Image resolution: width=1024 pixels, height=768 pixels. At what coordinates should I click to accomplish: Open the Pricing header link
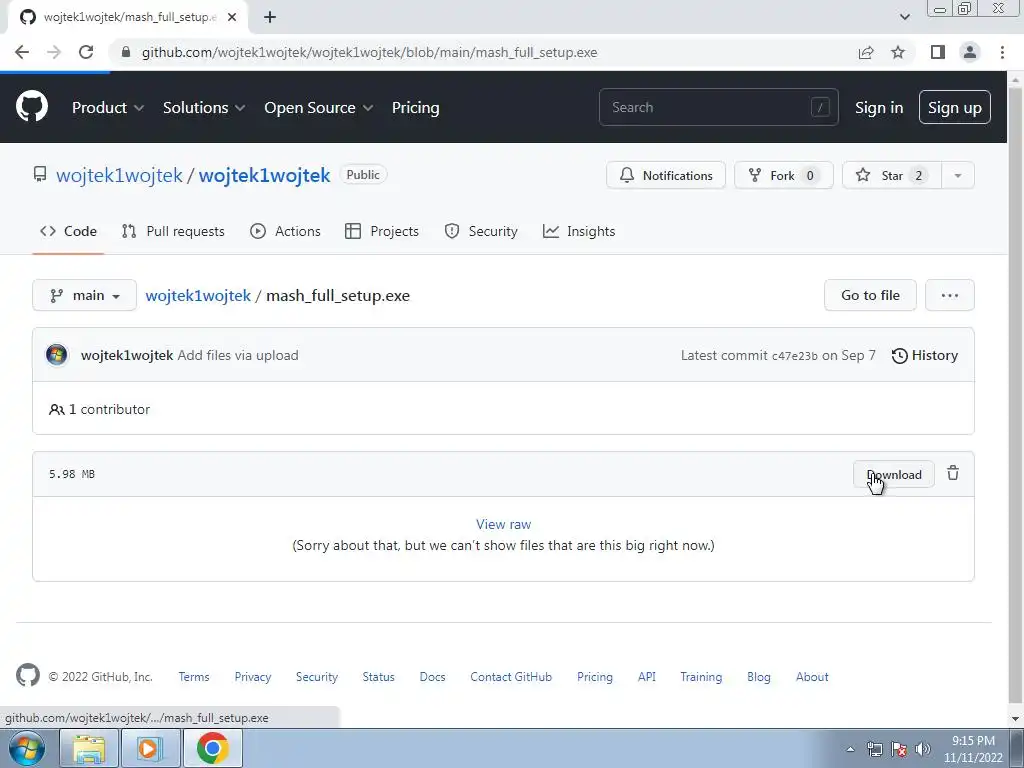click(415, 108)
